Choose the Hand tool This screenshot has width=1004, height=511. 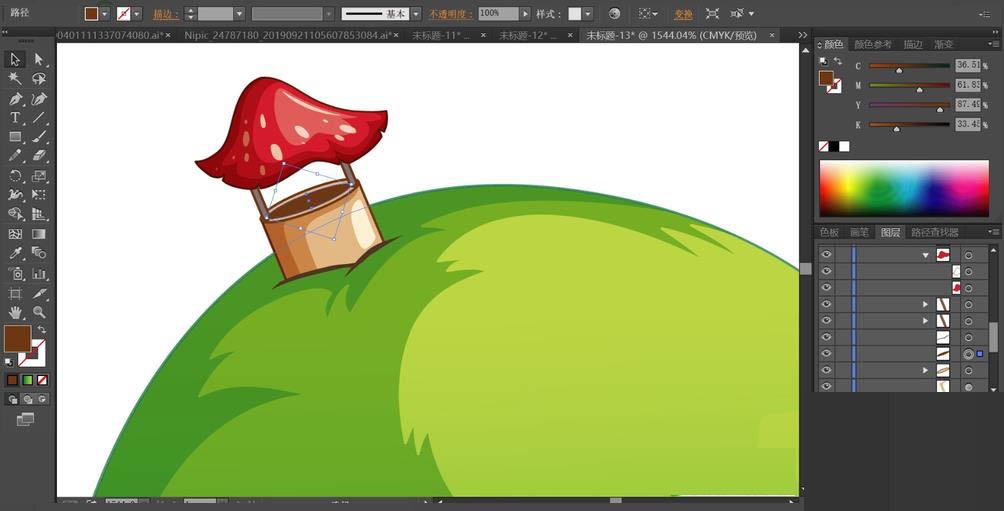click(x=15, y=312)
